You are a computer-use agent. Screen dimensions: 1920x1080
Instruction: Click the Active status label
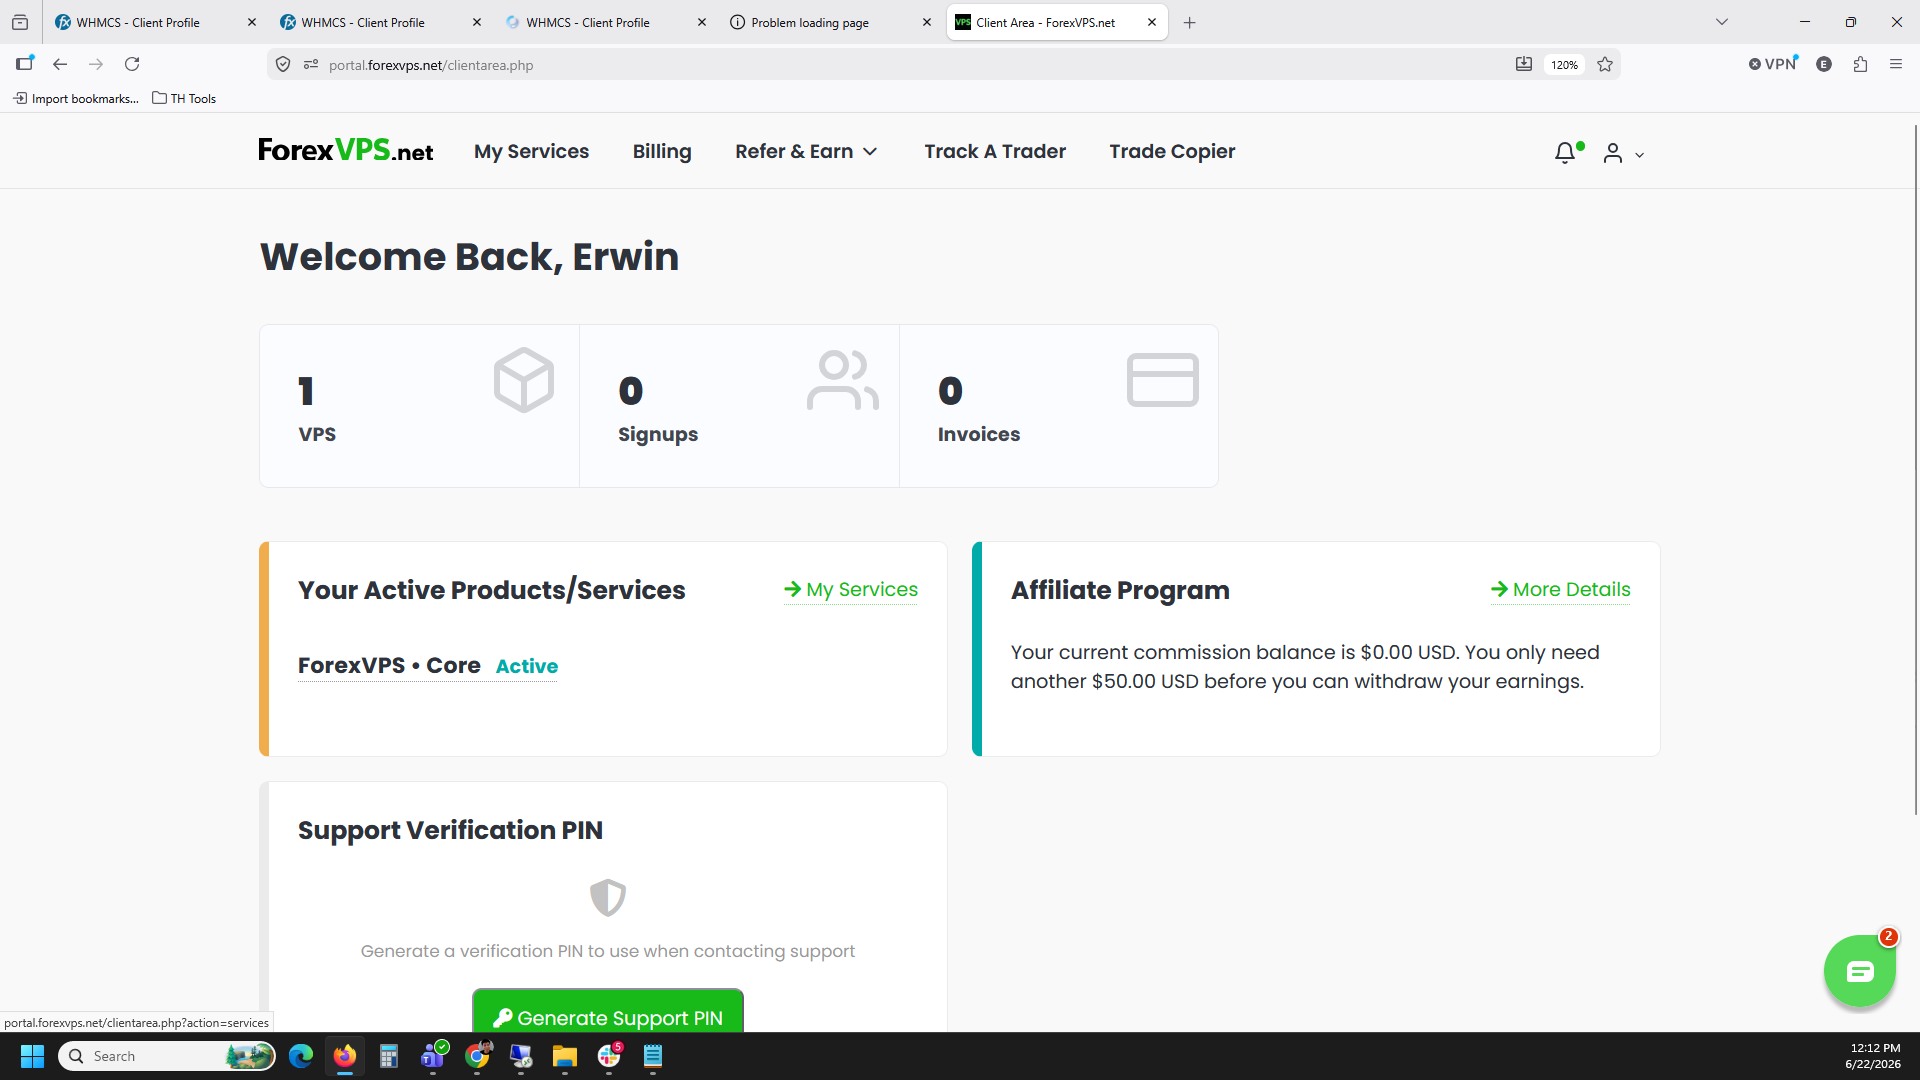[526, 666]
